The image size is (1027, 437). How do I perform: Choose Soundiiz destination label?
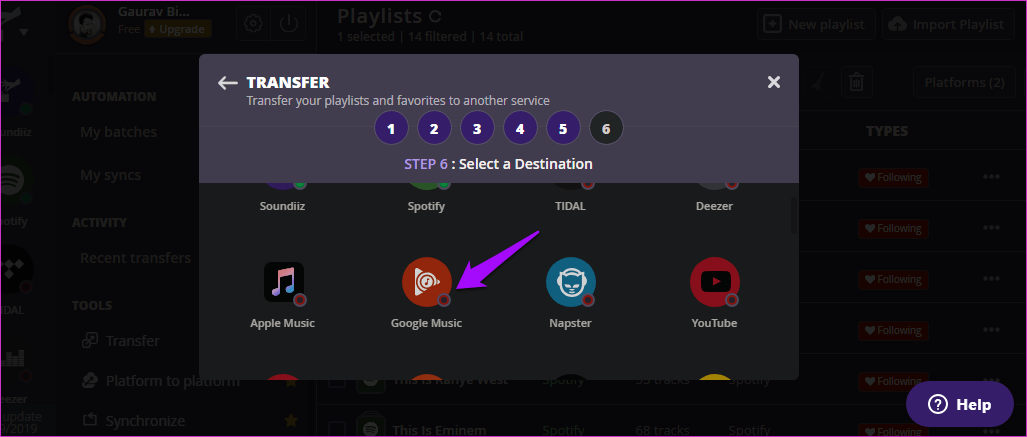click(282, 206)
